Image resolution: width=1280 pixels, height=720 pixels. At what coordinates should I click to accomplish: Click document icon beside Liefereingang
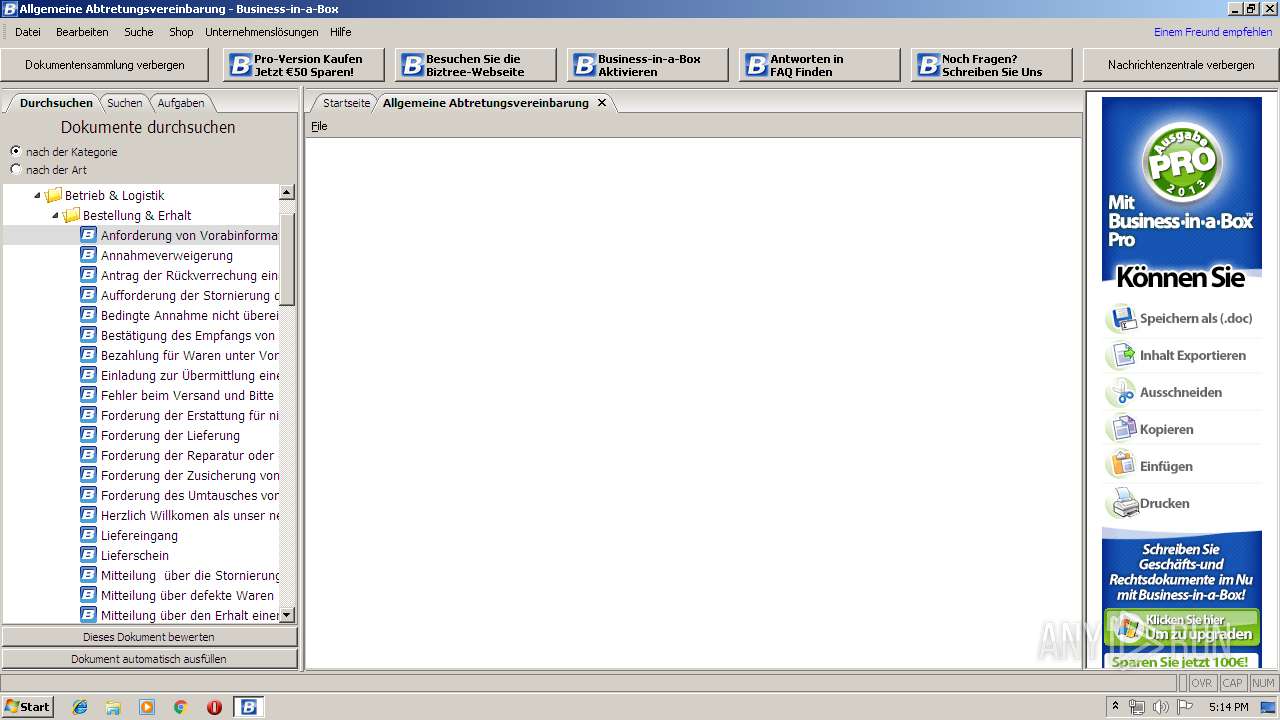coord(88,535)
